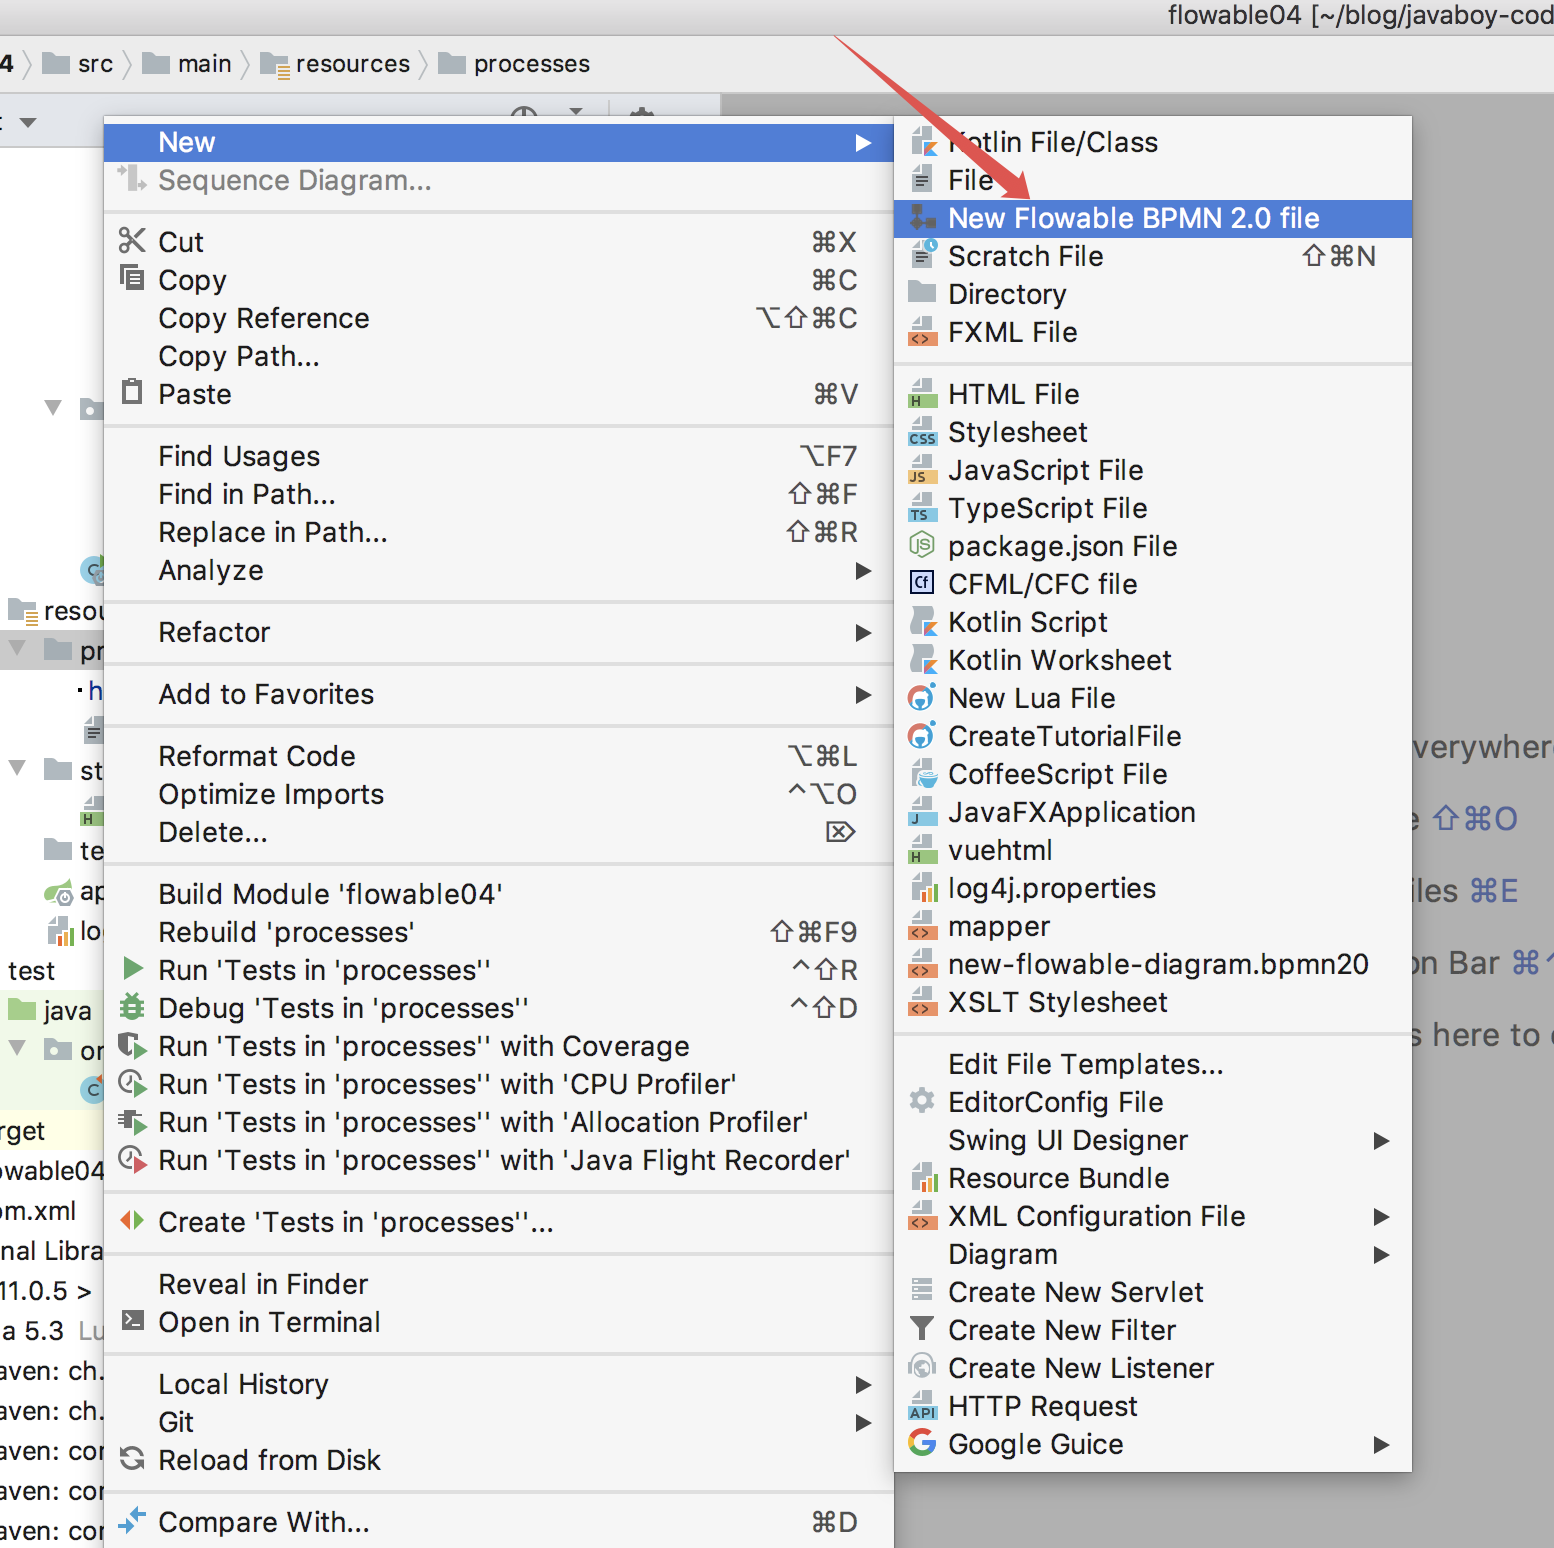Expand the Swing UI Designer submenu arrow
The image size is (1554, 1548).
coord(1382,1141)
